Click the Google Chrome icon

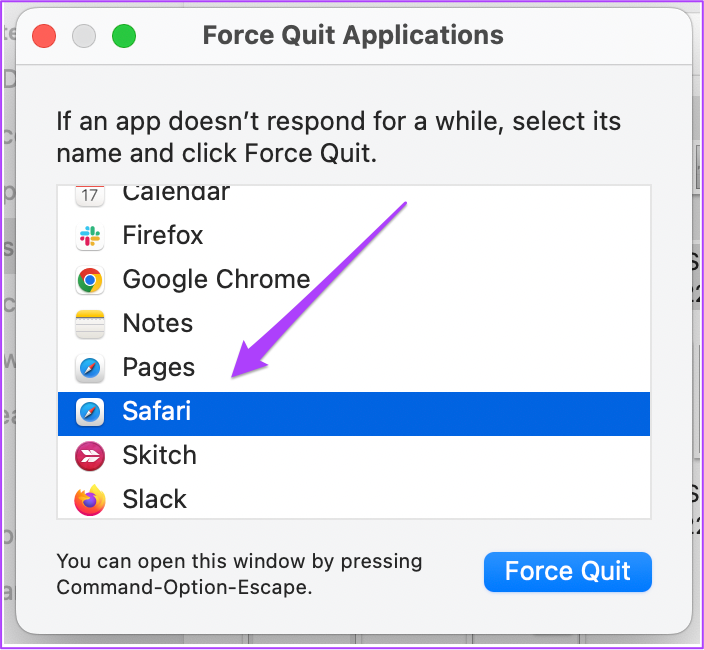pyautogui.click(x=90, y=280)
